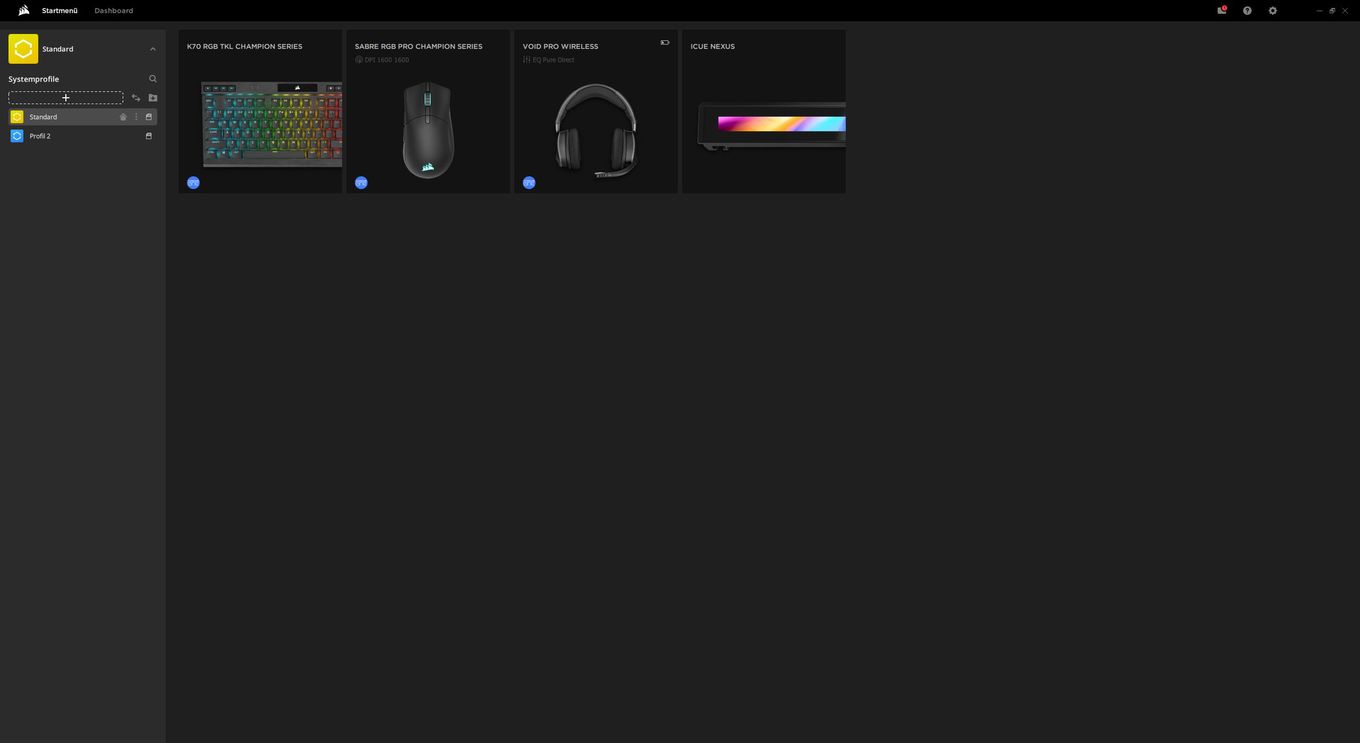
Task: Click the import/export arrows icon
Action: click(136, 98)
